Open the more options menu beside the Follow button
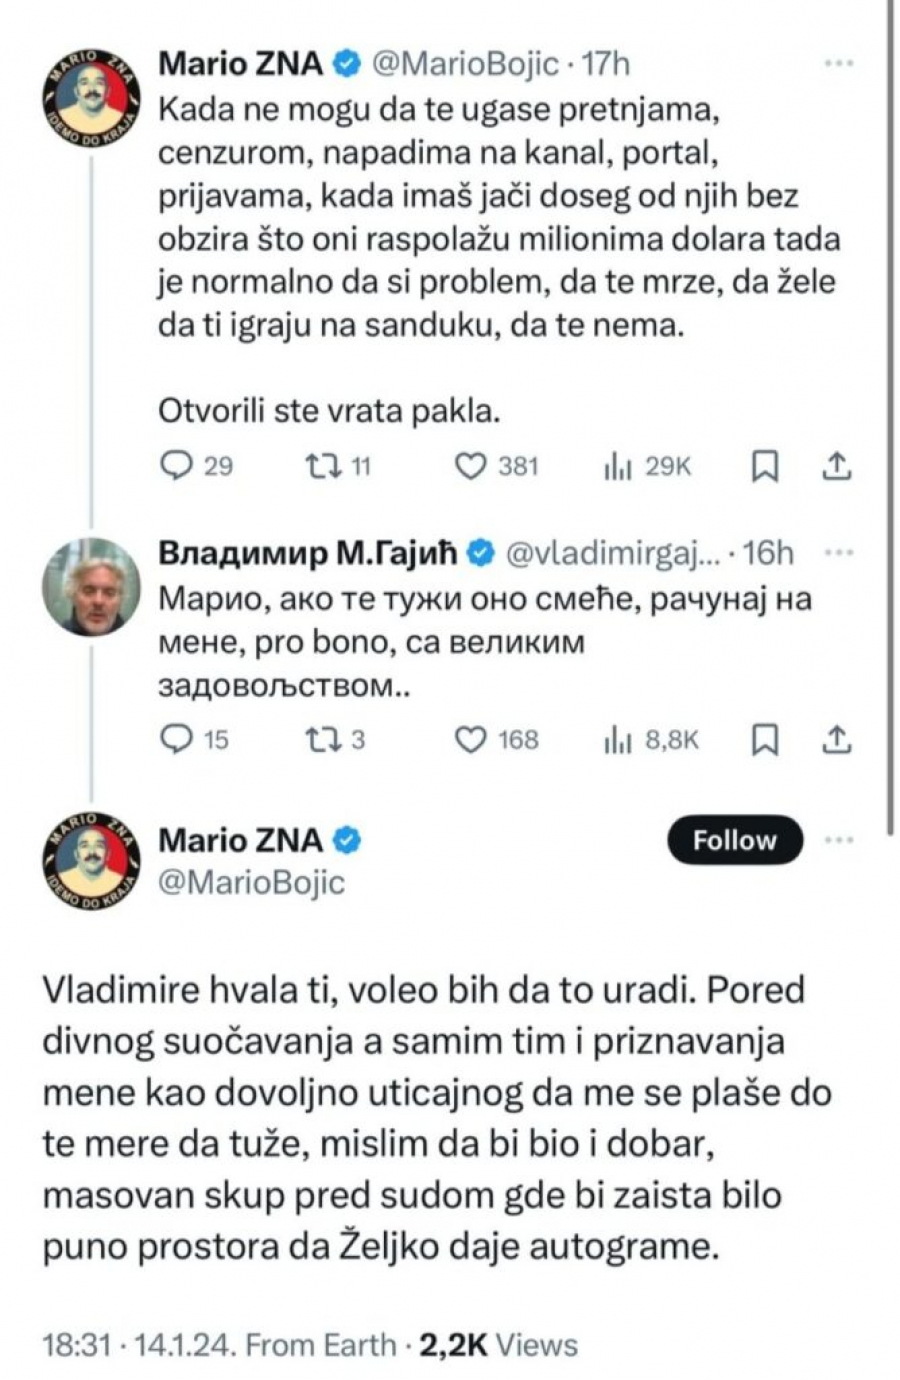This screenshot has width=900, height=1380. coord(838,840)
